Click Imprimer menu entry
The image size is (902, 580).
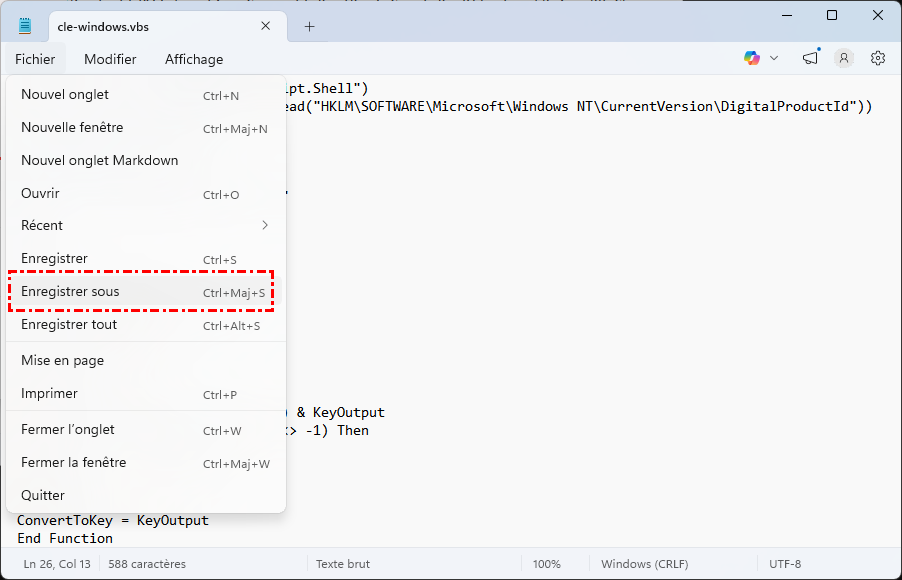click(50, 394)
